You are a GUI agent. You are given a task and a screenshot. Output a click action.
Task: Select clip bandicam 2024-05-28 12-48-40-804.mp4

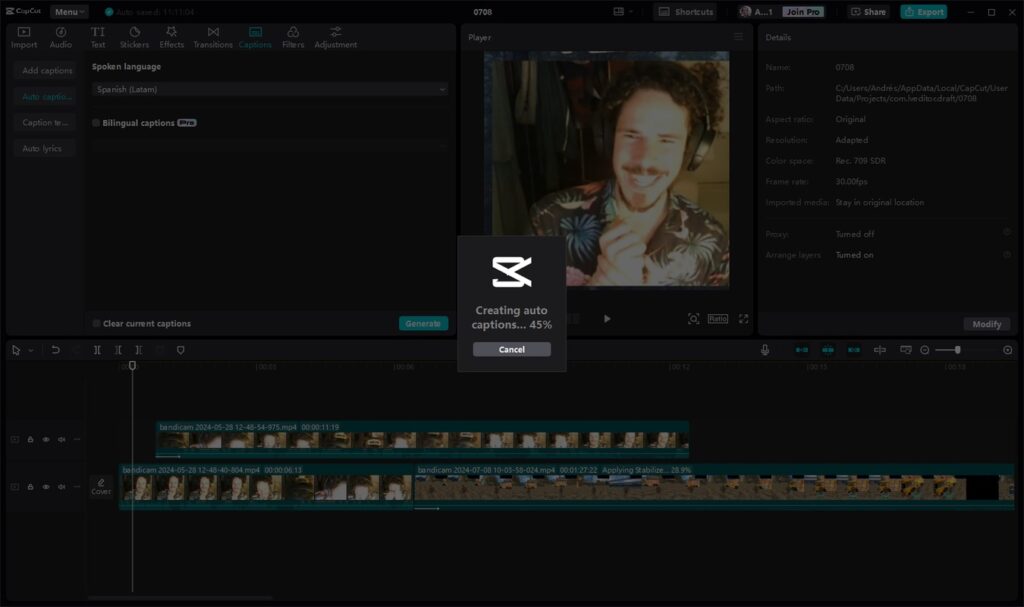point(266,486)
